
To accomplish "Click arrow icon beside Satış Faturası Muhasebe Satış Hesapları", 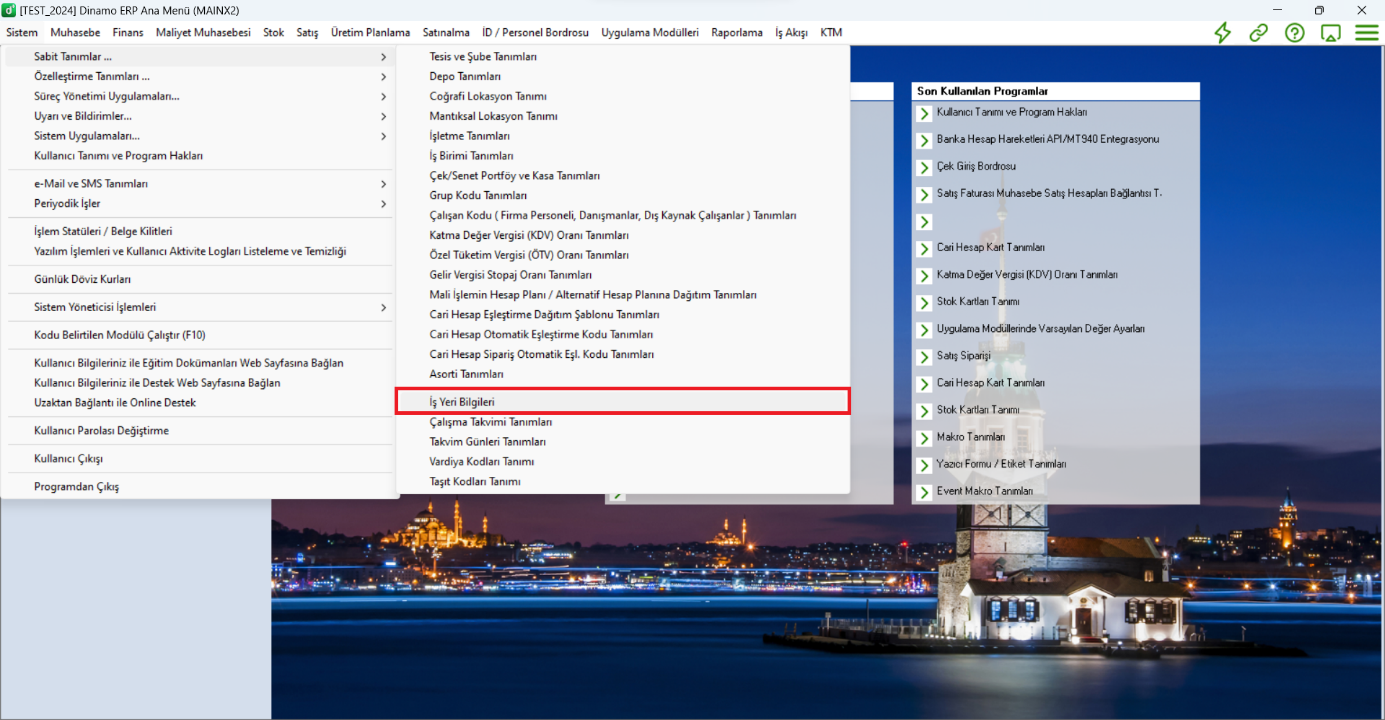I will [924, 194].
